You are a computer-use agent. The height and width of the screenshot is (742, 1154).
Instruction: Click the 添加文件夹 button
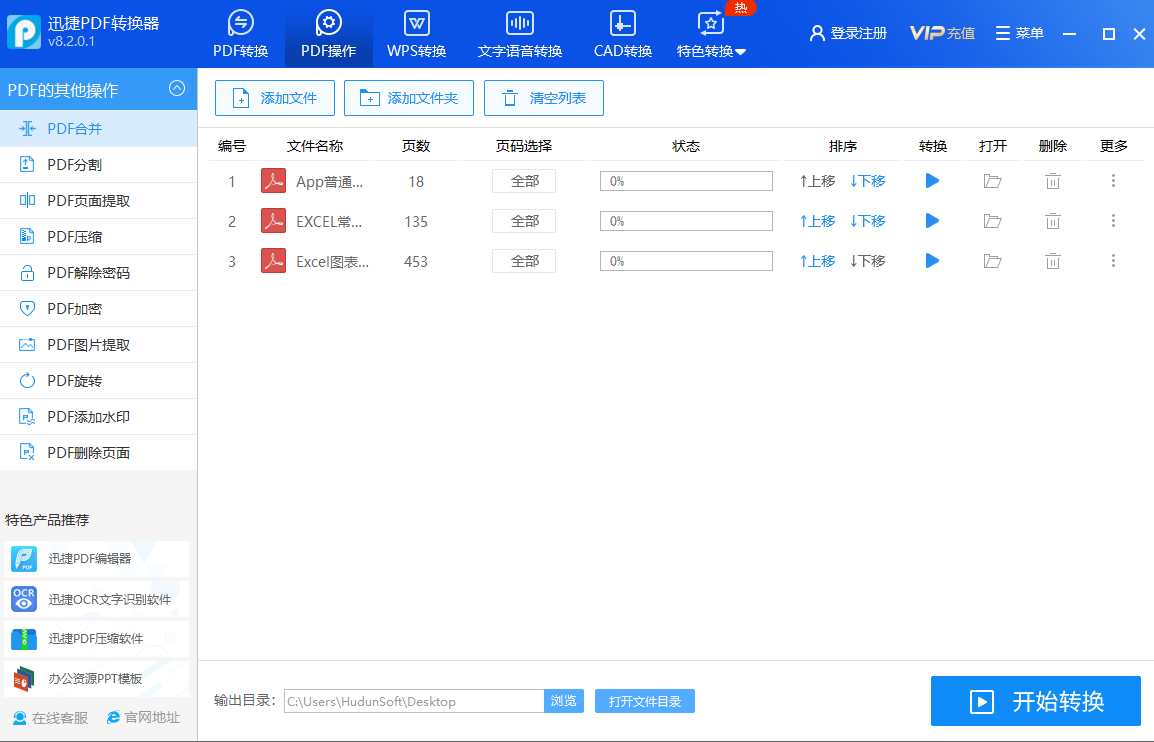tap(408, 98)
